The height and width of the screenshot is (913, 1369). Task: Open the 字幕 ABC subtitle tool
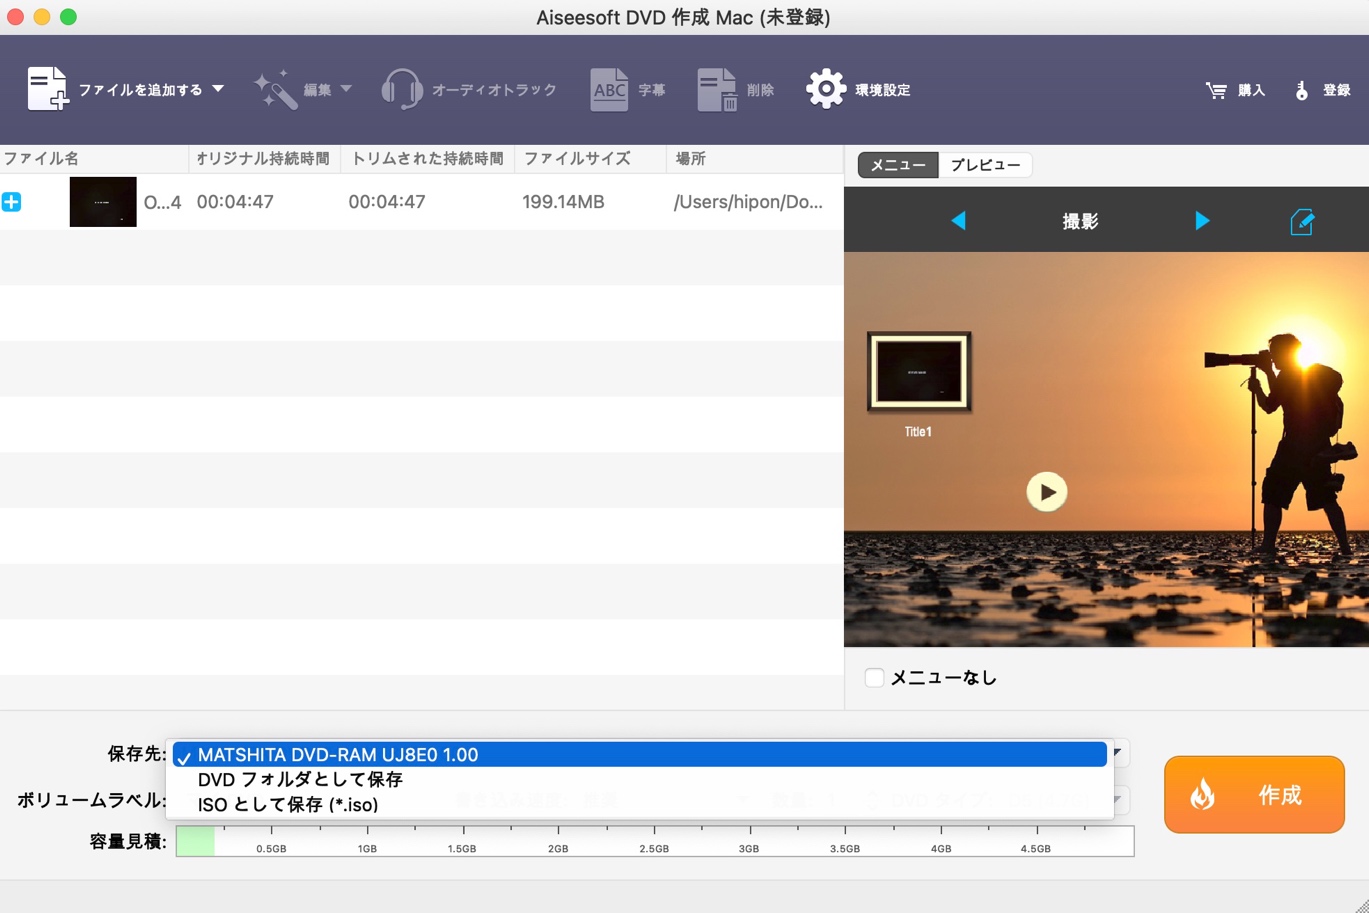point(609,89)
